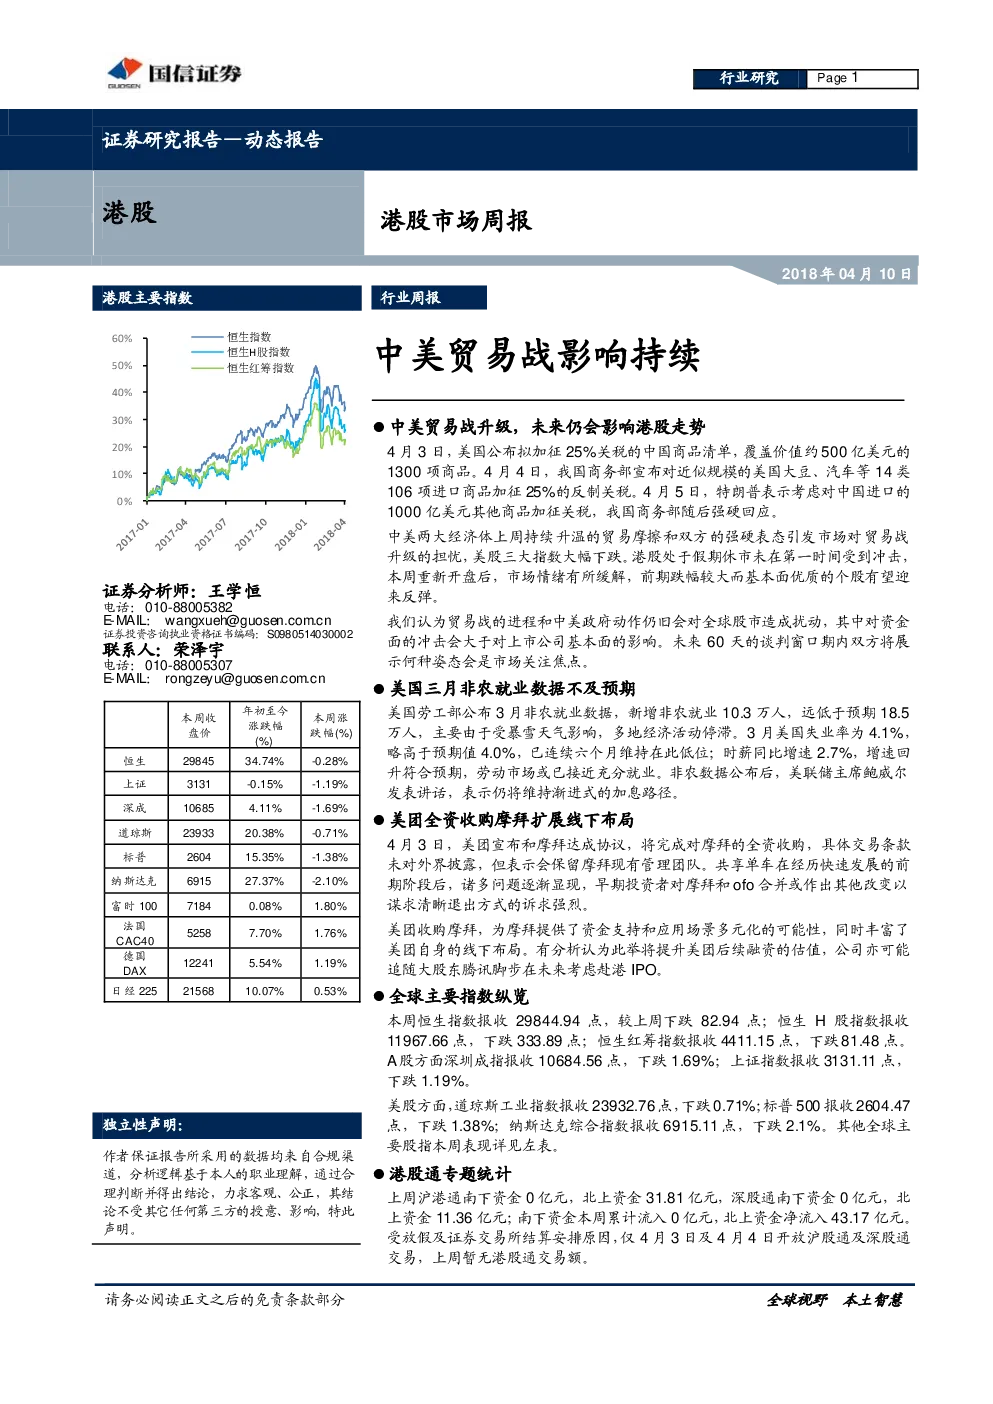Image resolution: width=993 pixels, height=1404 pixels.
Task: Click the headline 中美贸易战影响持续
Action: (538, 355)
